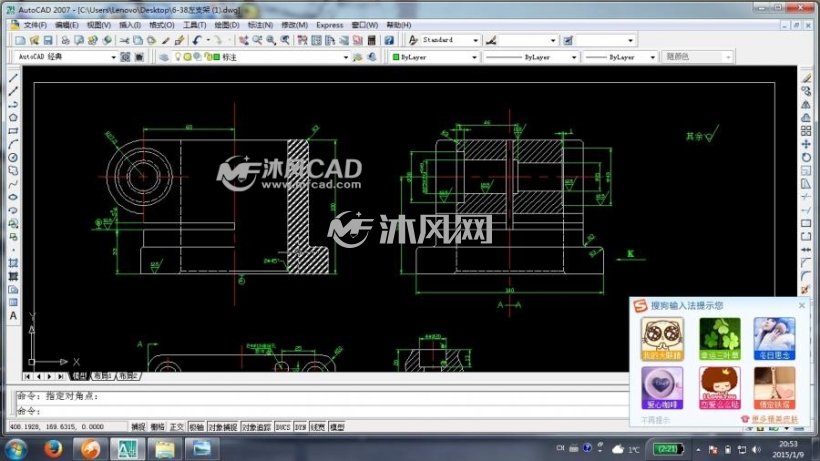
Task: Open the 视图(V) menu
Action: [x=98, y=25]
